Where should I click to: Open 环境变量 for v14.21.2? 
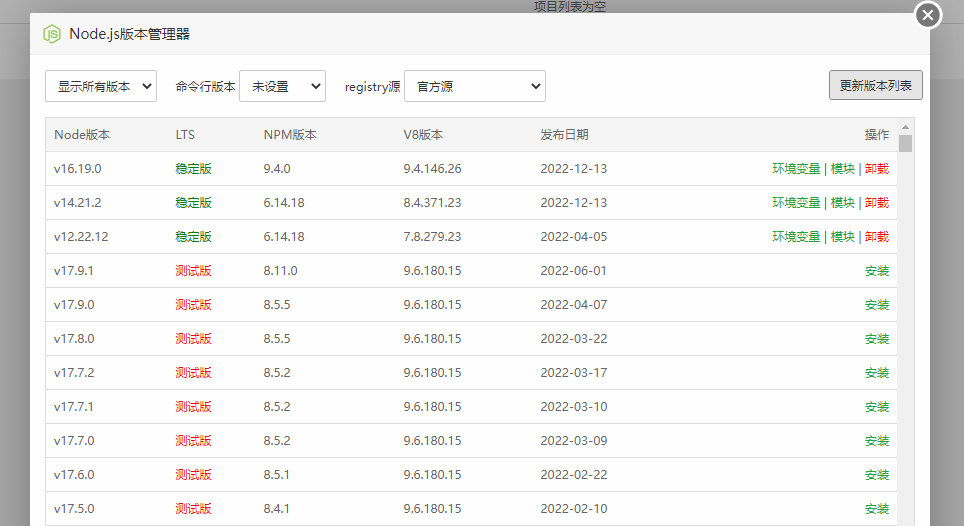796,202
